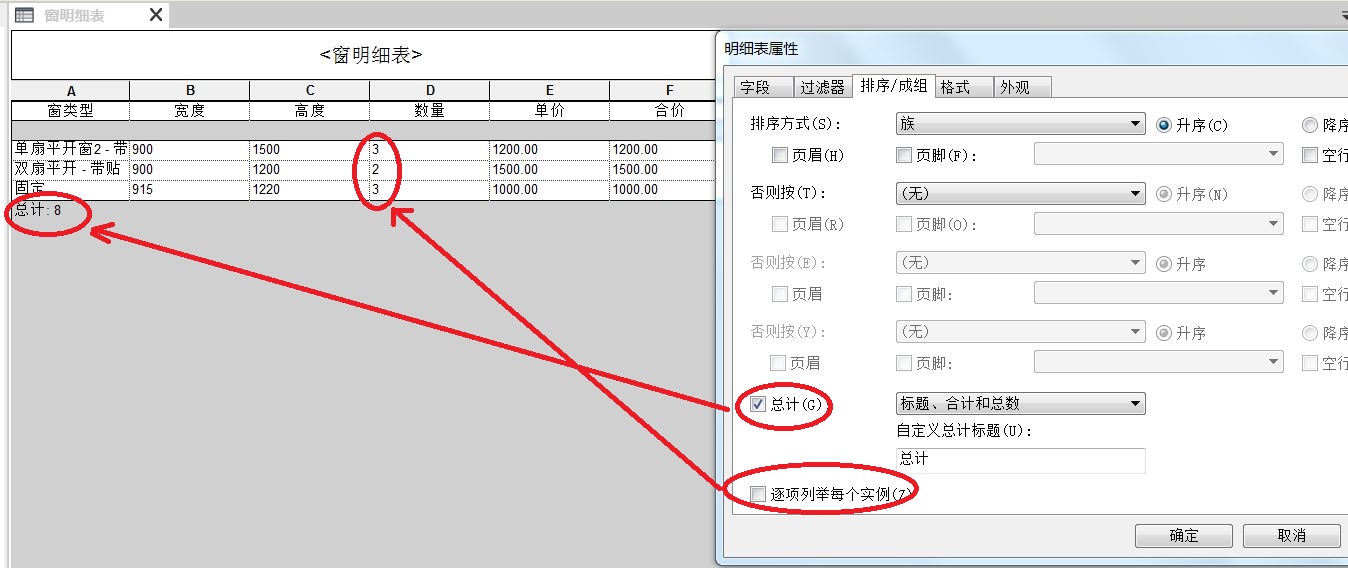Click the 数量 header cell
The height and width of the screenshot is (568, 1348).
[x=429, y=110]
